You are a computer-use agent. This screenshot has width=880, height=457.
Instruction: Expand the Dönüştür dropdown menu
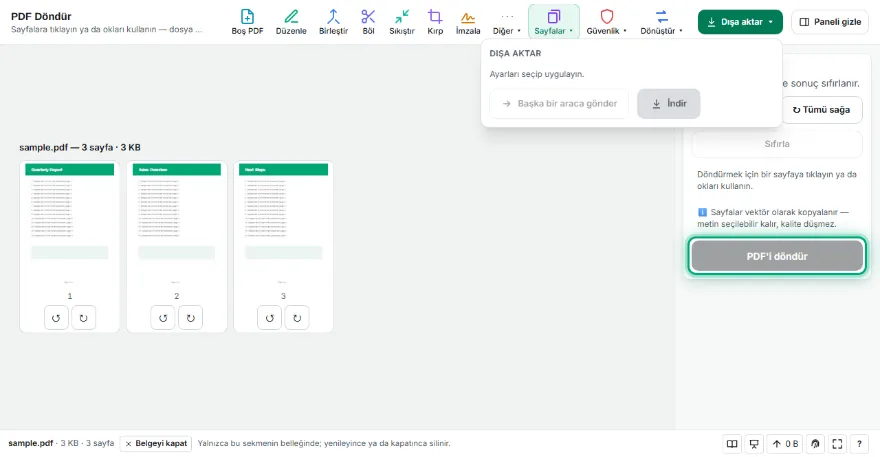click(x=661, y=22)
